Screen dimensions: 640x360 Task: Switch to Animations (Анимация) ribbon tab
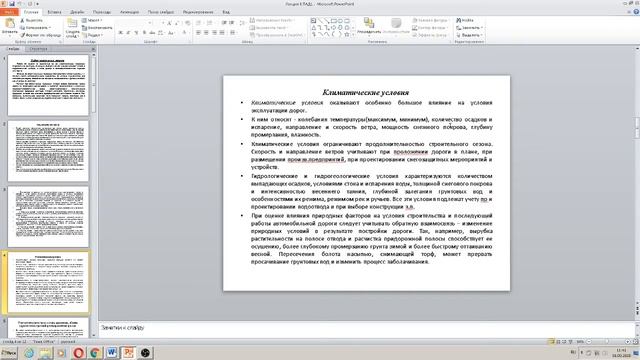[x=129, y=12]
